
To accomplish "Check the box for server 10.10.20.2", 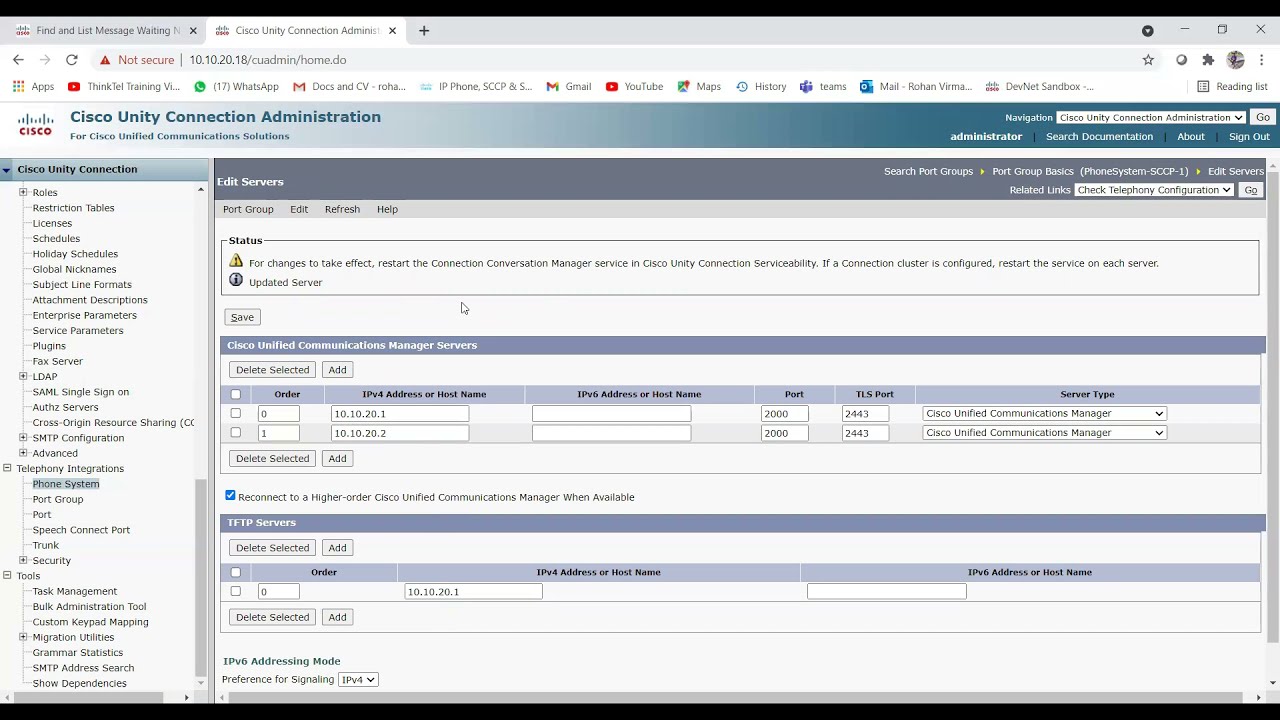I will 236,433.
